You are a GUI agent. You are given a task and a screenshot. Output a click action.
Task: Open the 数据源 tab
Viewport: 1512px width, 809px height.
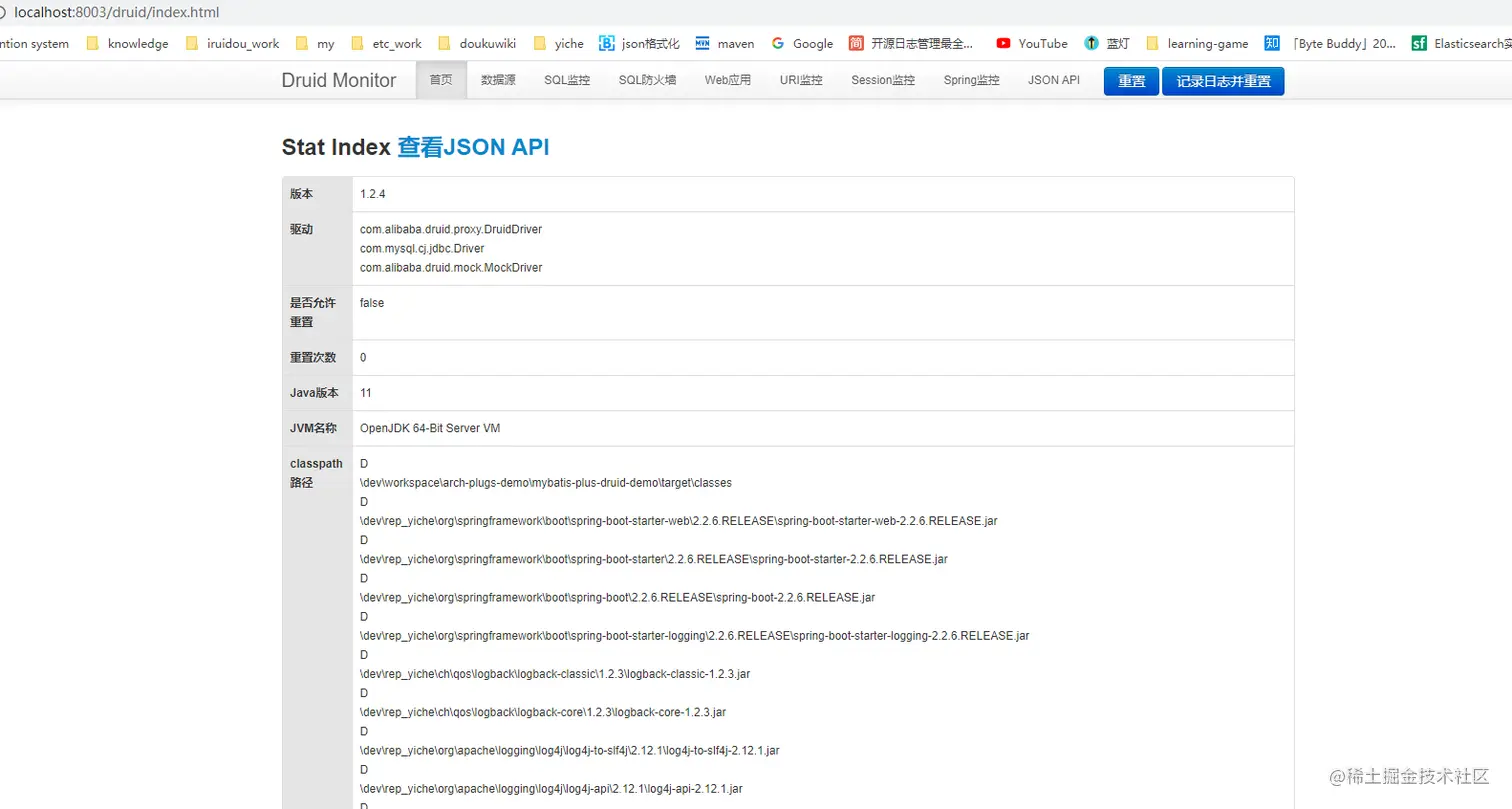[498, 80]
